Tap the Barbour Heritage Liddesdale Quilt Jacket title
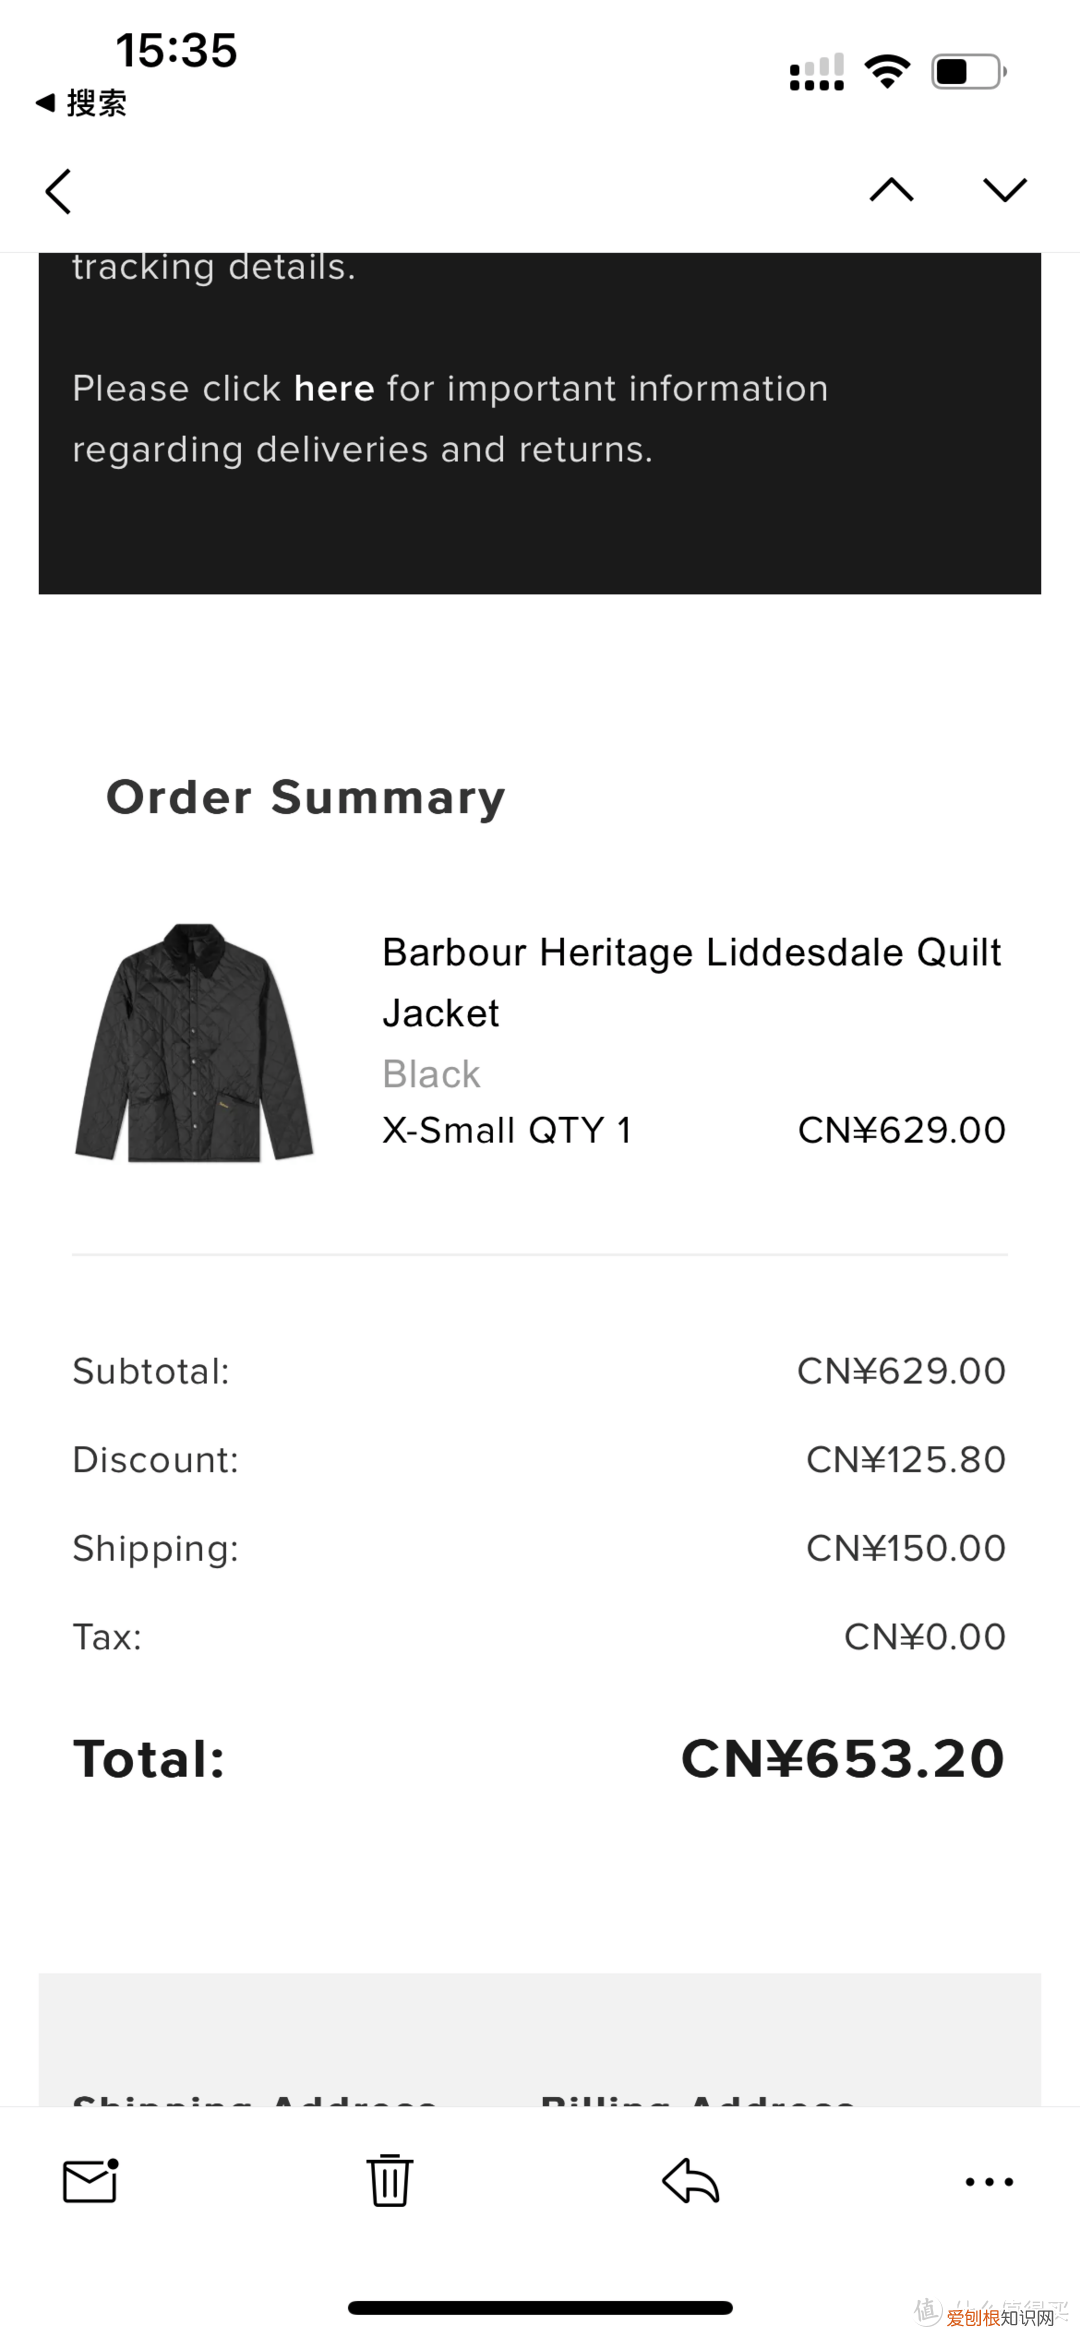 [x=691, y=982]
